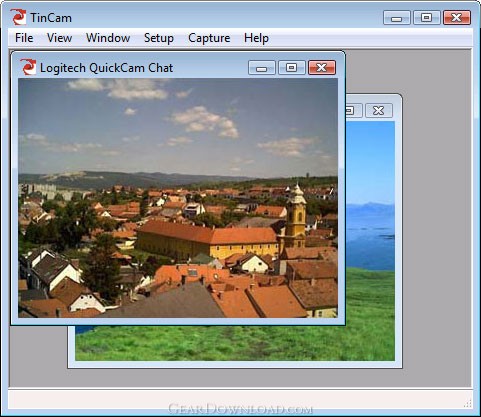The width and height of the screenshot is (481, 417).
Task: Close the main TinCam window
Action: coord(457,18)
